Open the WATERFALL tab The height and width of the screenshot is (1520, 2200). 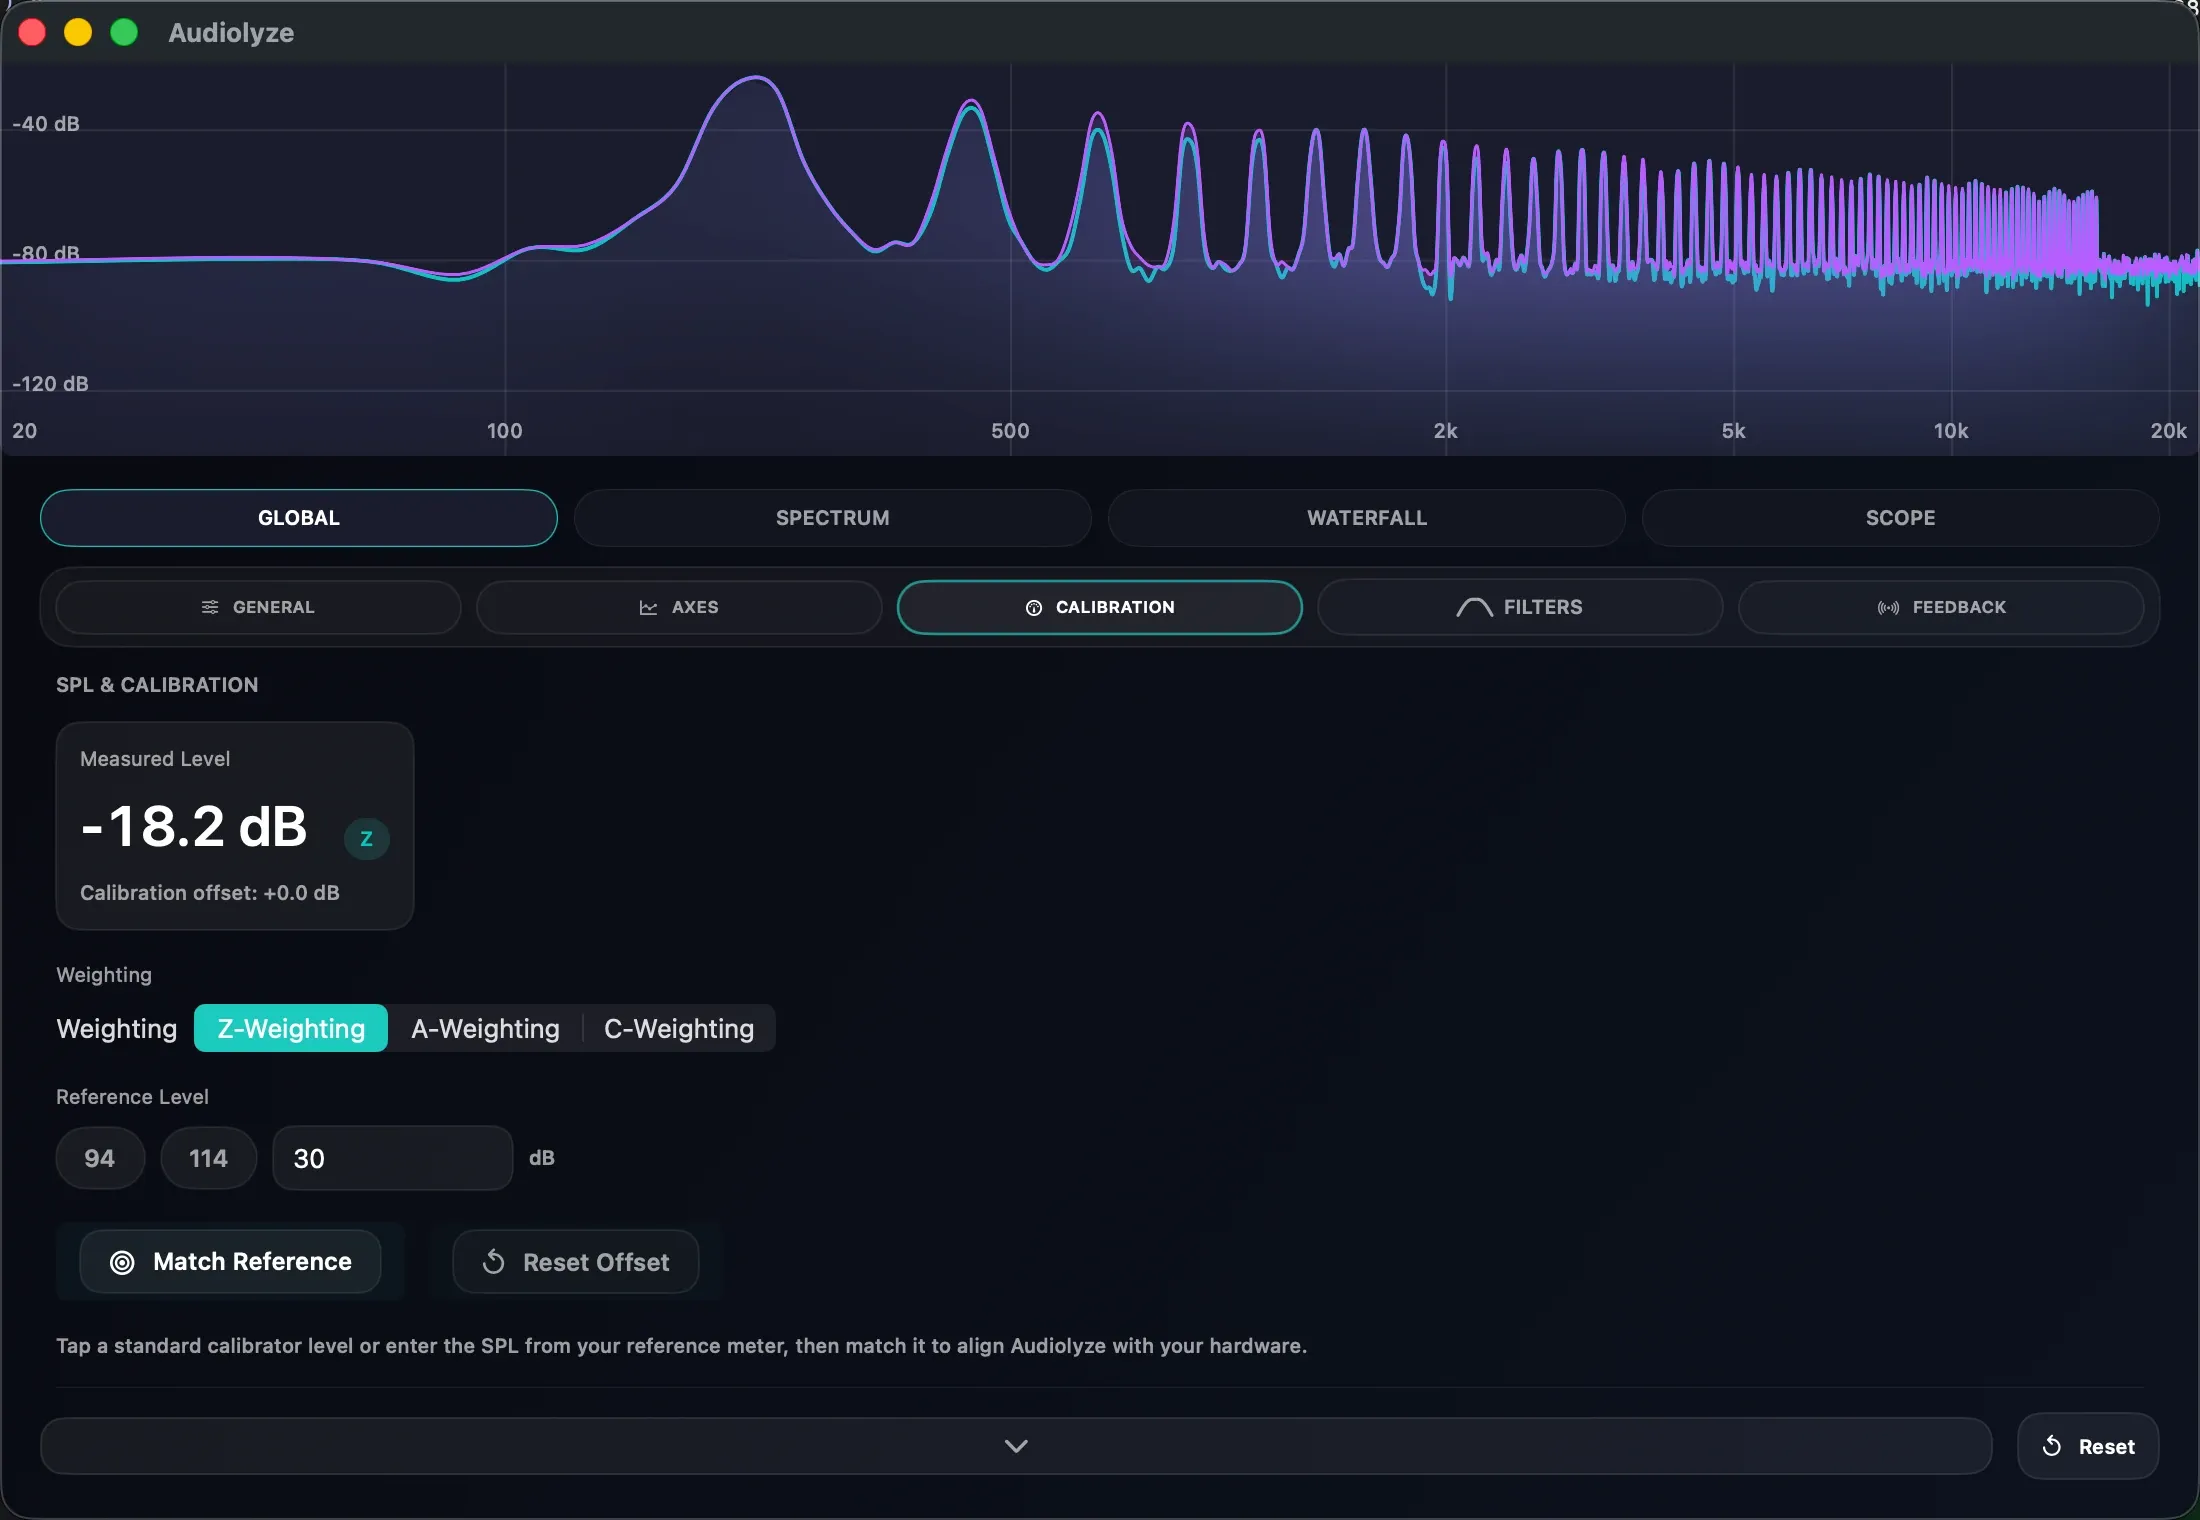1367,518
